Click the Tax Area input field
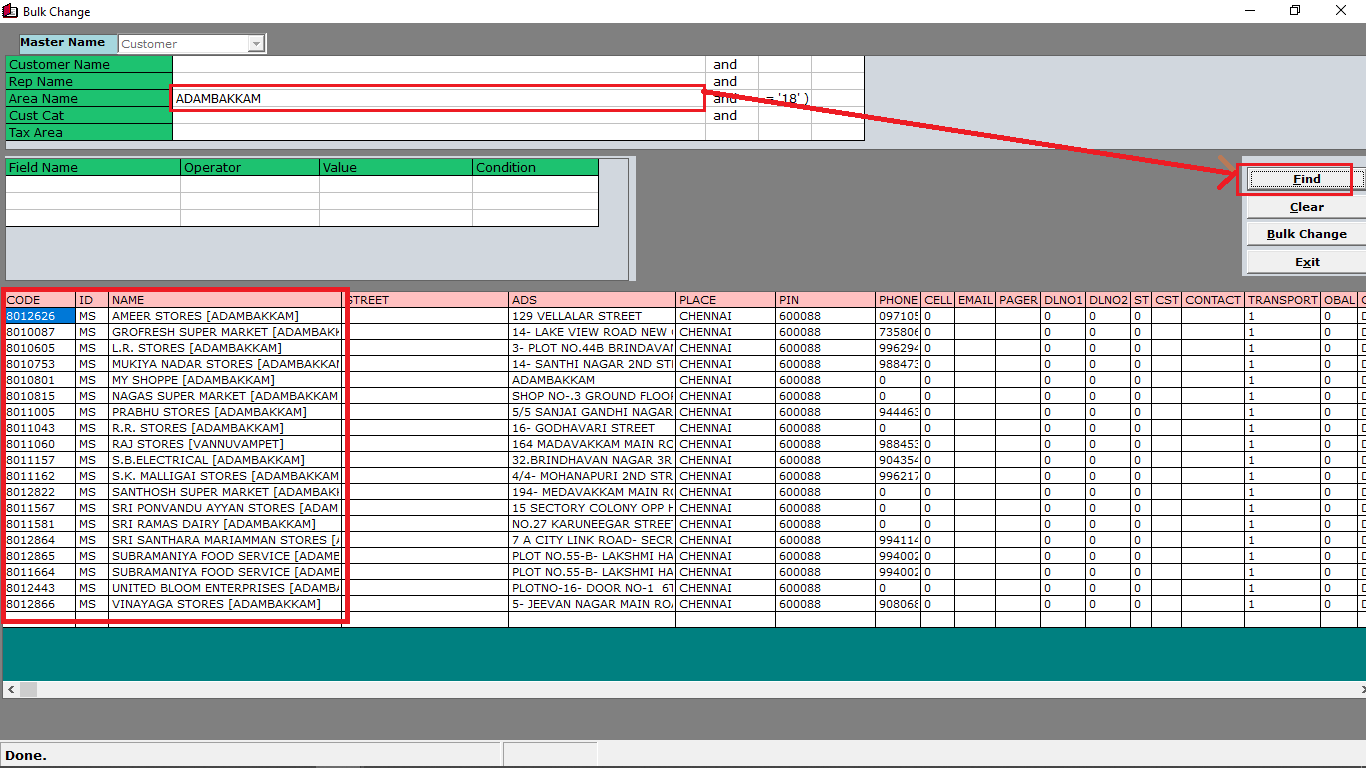Viewport: 1366px width, 768px height. coord(439,133)
